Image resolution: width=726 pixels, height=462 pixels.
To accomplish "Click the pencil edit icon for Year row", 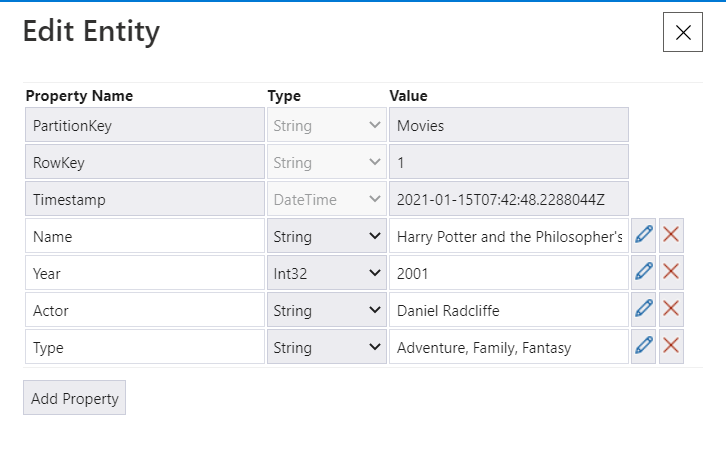I will tap(644, 273).
